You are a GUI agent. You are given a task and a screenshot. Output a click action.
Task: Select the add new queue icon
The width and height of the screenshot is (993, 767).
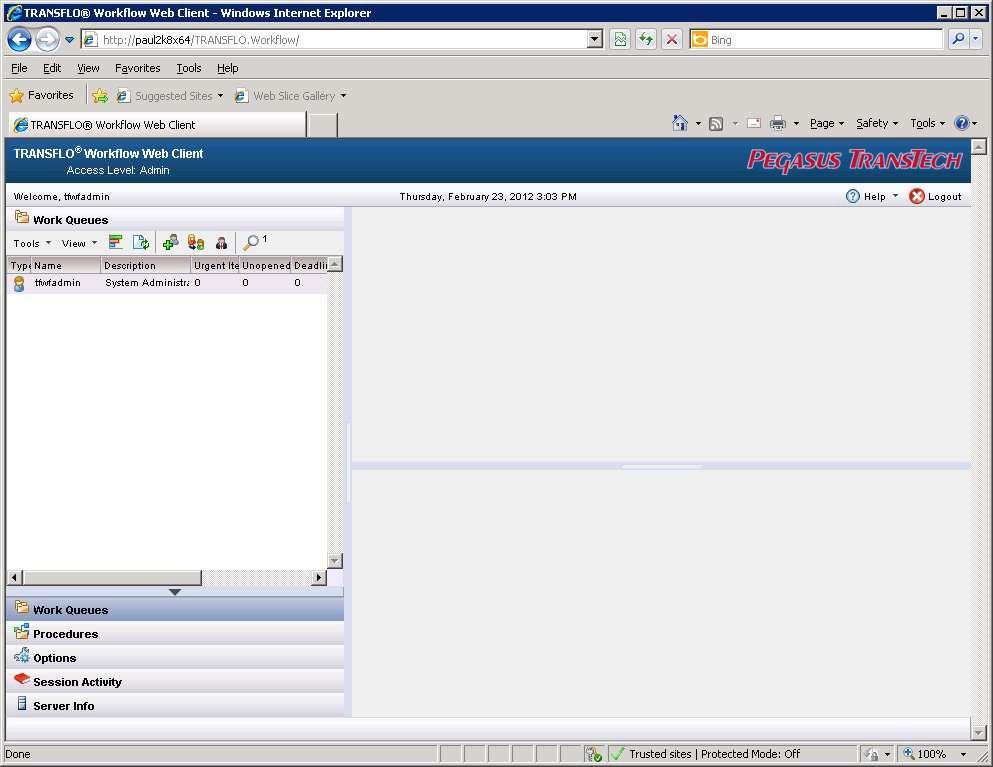170,242
